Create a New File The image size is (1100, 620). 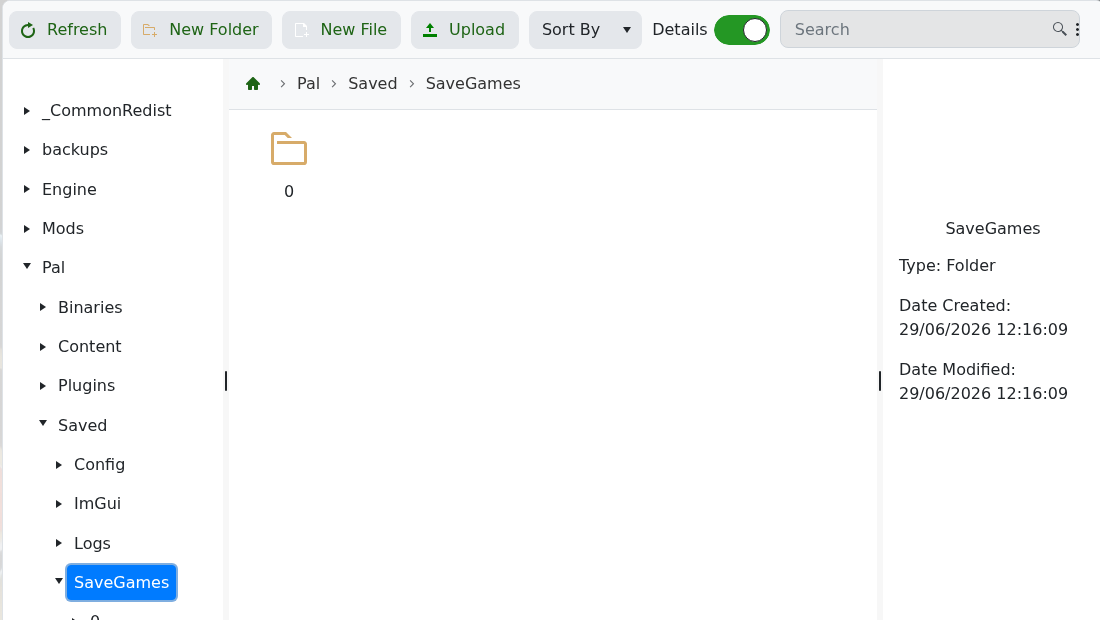tap(341, 30)
